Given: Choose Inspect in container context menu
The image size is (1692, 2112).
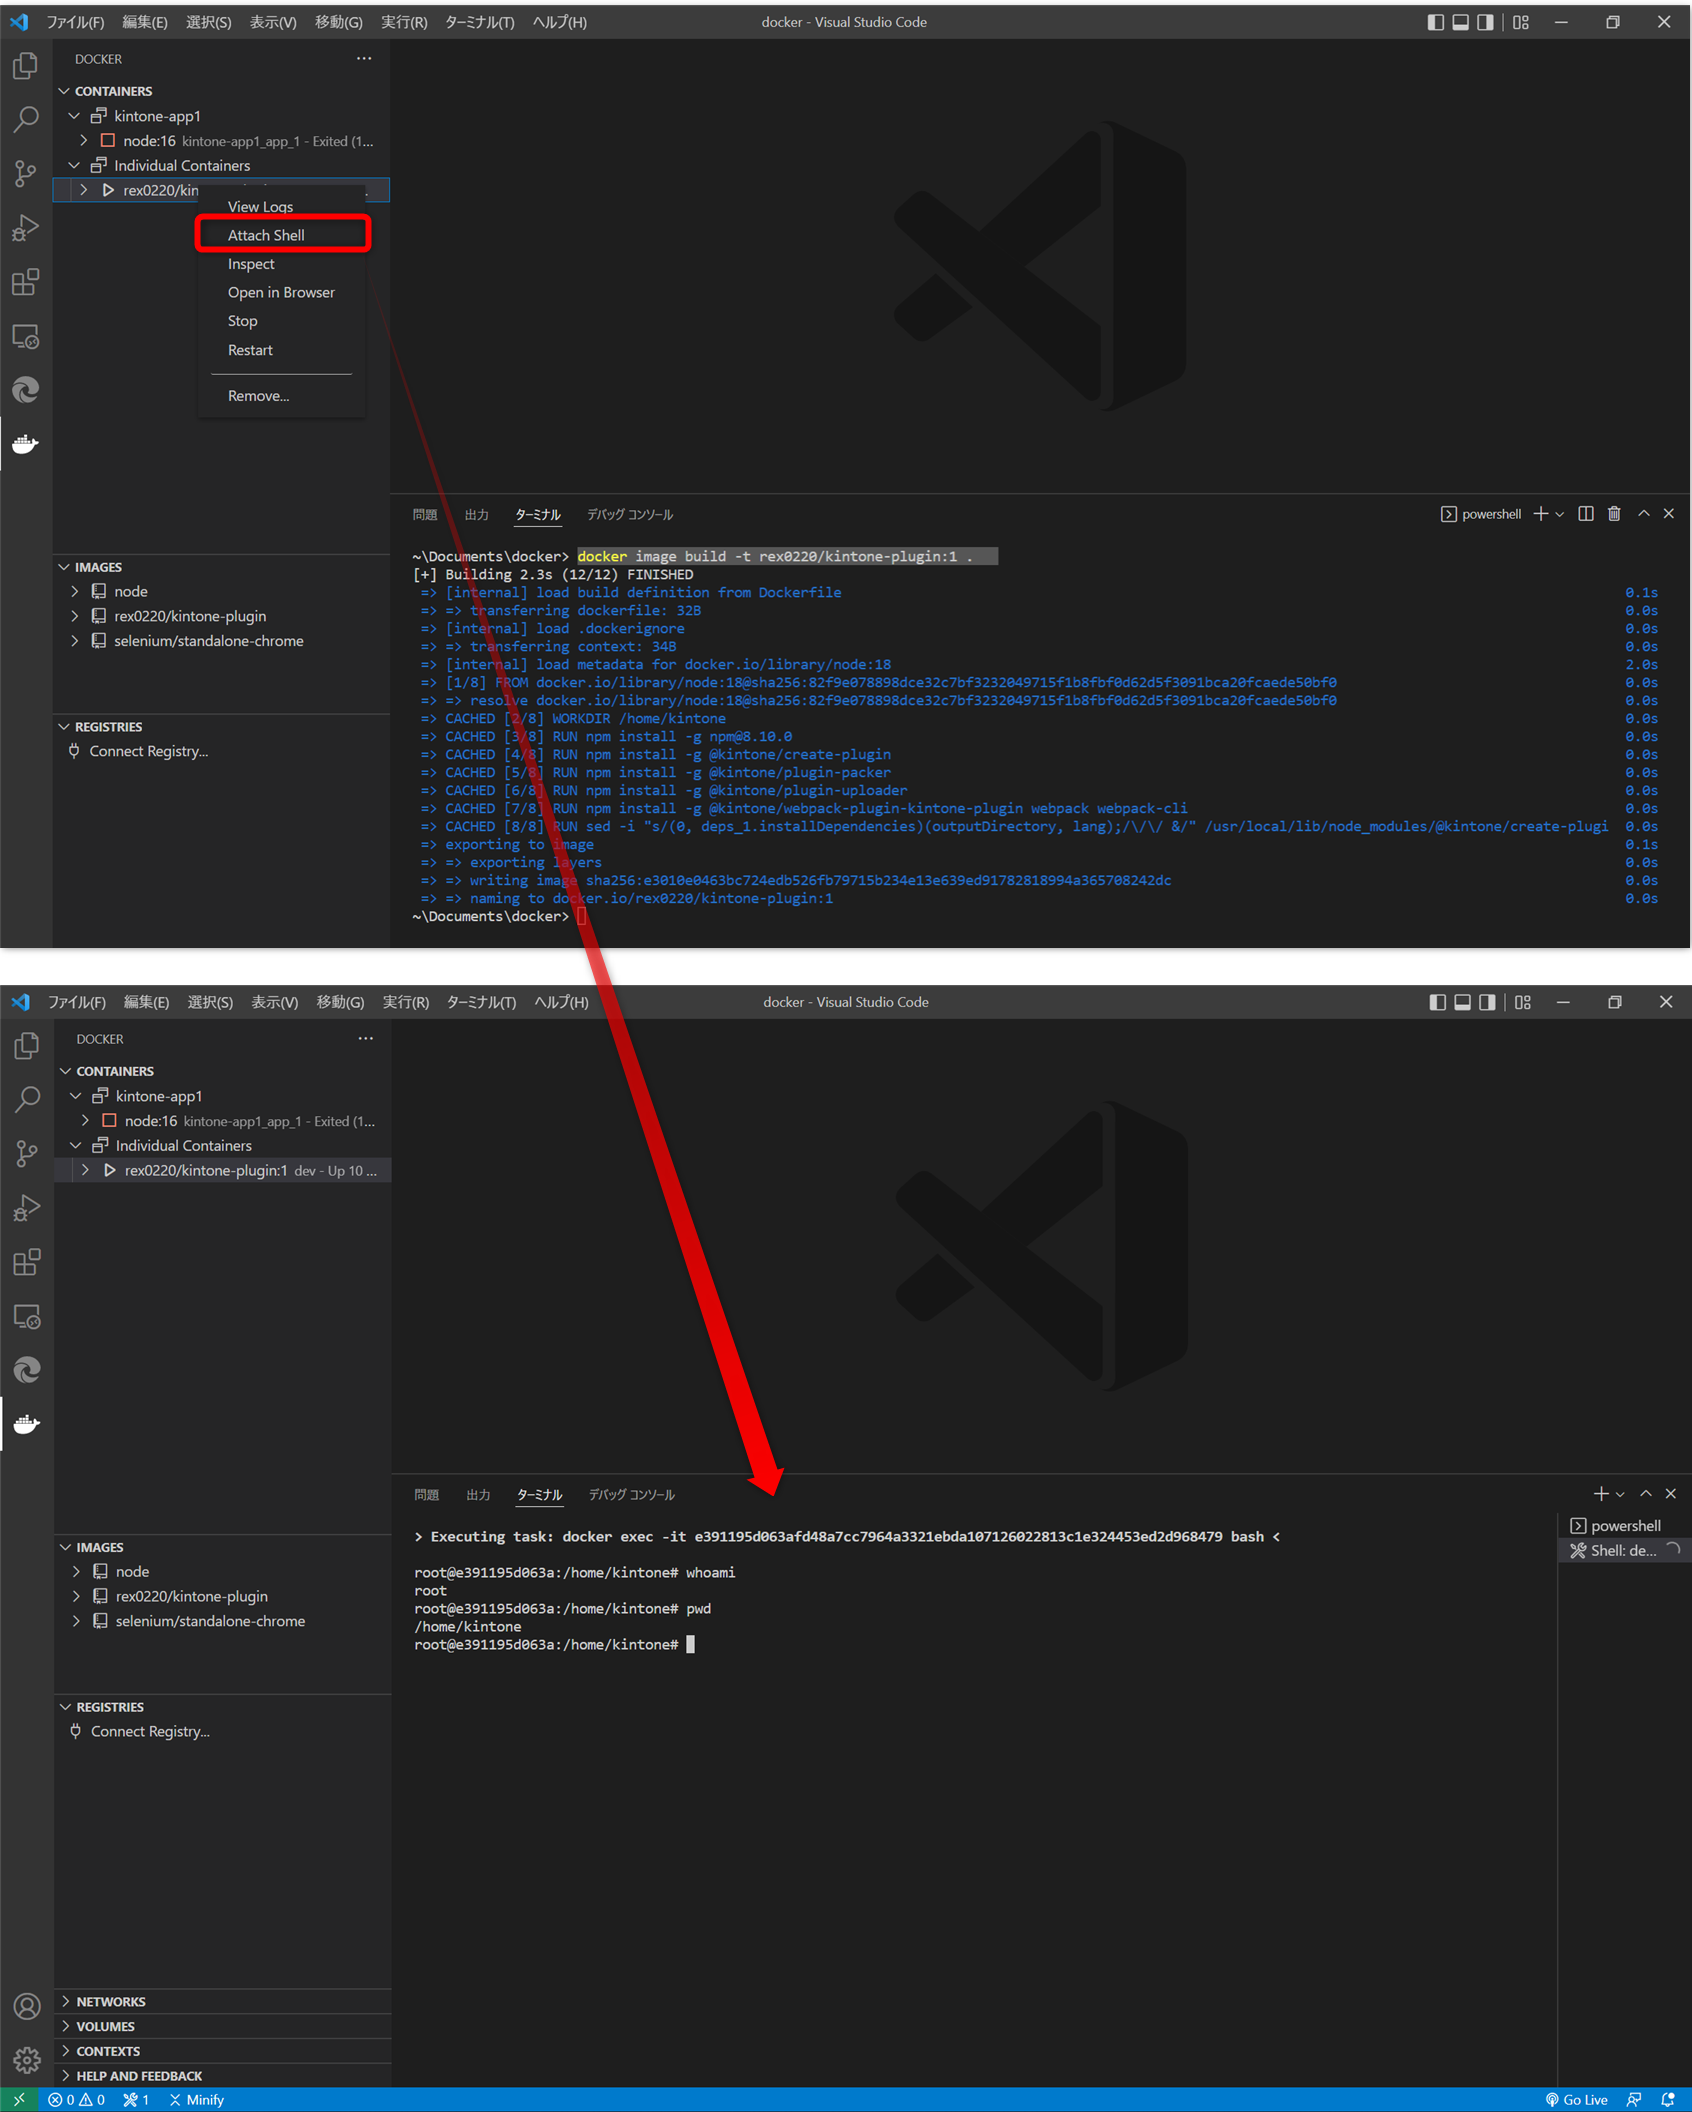Looking at the screenshot, I should (283, 264).
